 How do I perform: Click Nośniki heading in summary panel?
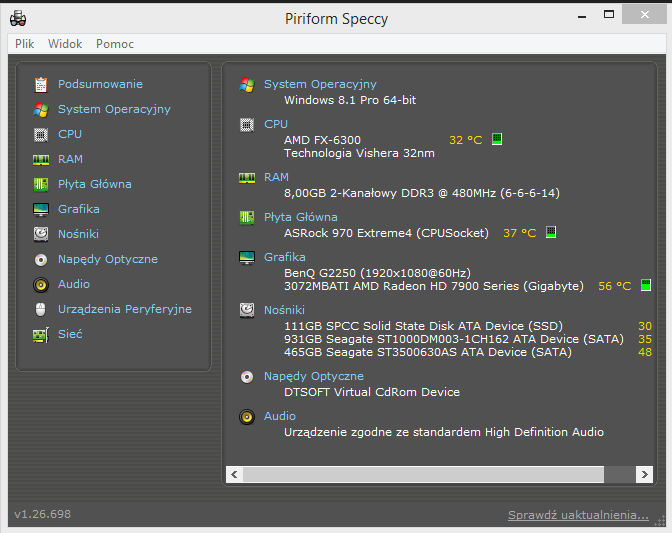point(284,310)
